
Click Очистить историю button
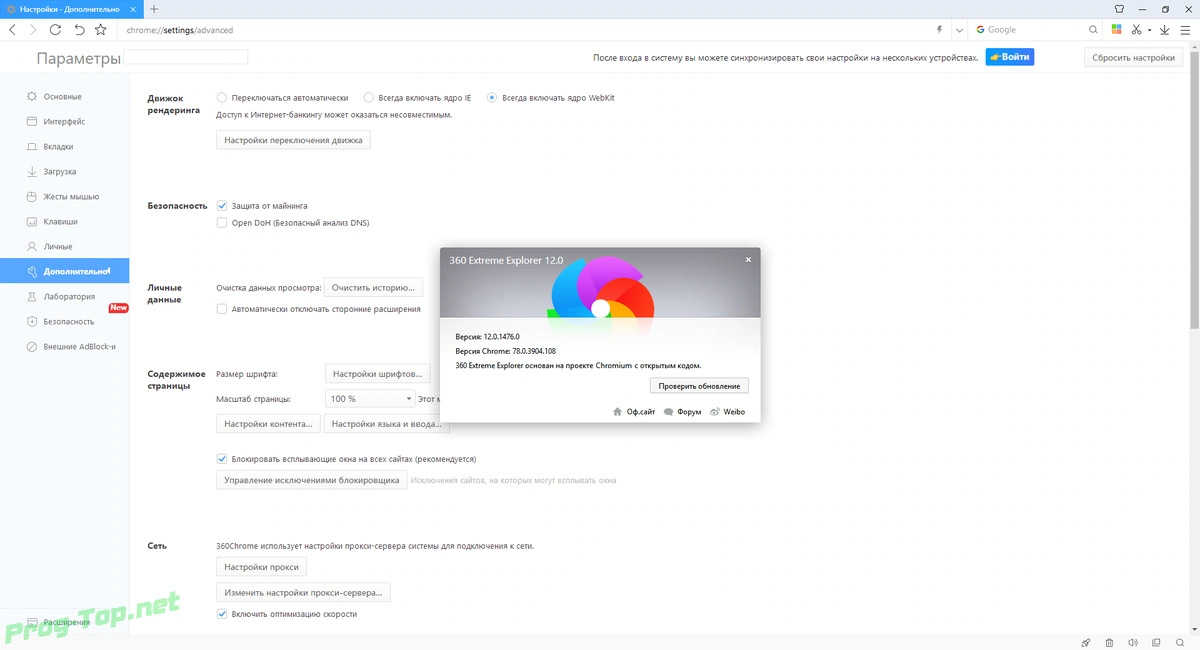[373, 288]
